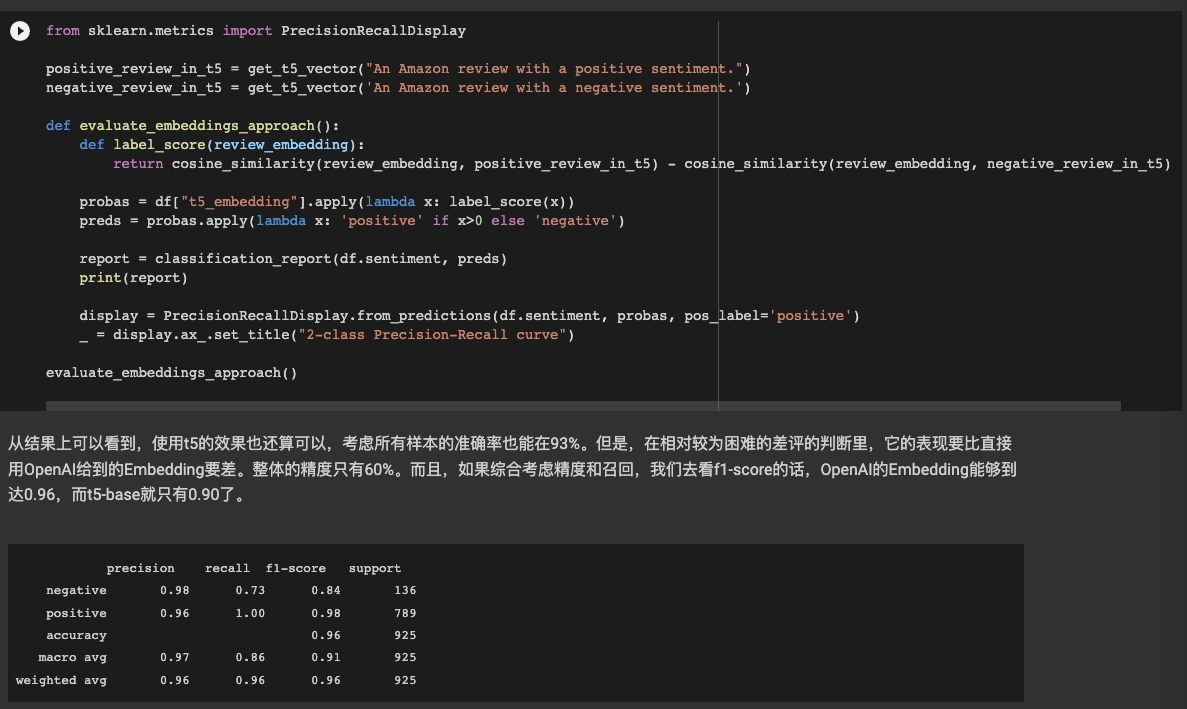Image resolution: width=1187 pixels, height=709 pixels.
Task: Click the classification report header row
Action: tap(254, 568)
